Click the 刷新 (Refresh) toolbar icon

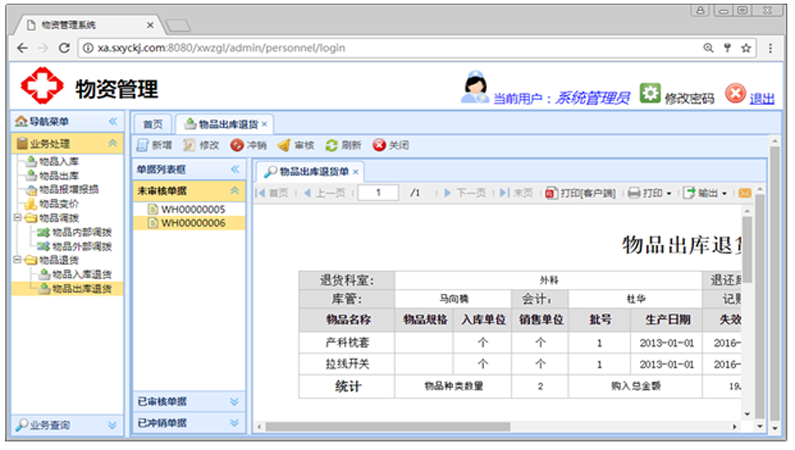(332, 145)
